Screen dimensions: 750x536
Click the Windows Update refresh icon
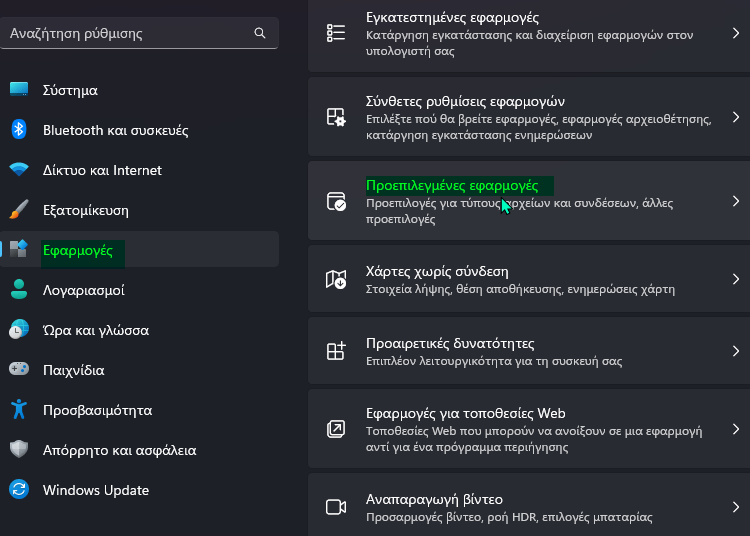[19, 490]
